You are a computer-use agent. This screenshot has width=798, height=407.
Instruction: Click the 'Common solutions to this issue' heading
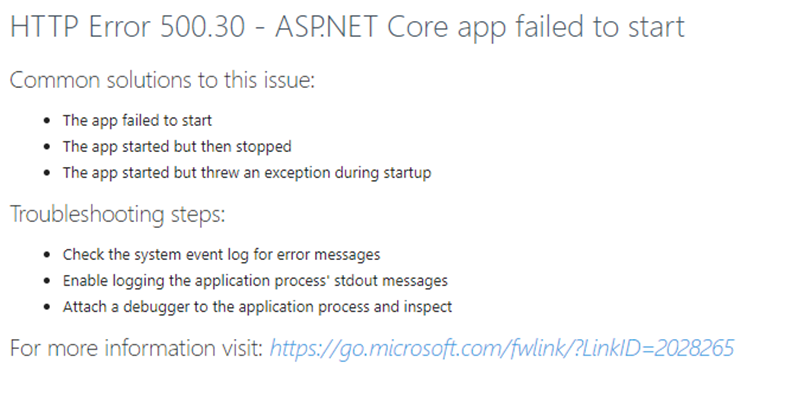(x=163, y=80)
